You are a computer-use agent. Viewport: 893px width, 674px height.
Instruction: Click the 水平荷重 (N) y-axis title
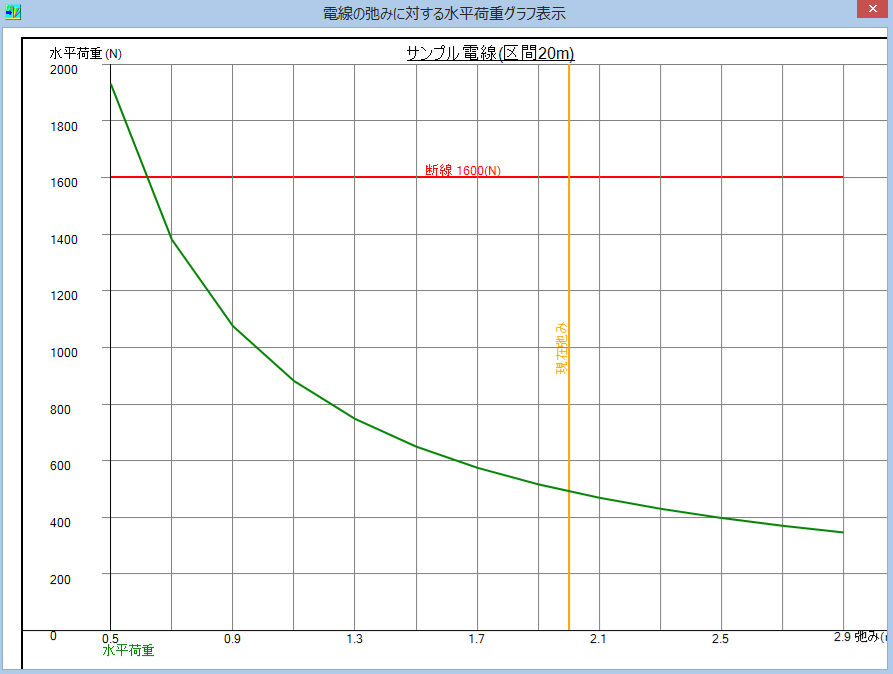[86, 53]
